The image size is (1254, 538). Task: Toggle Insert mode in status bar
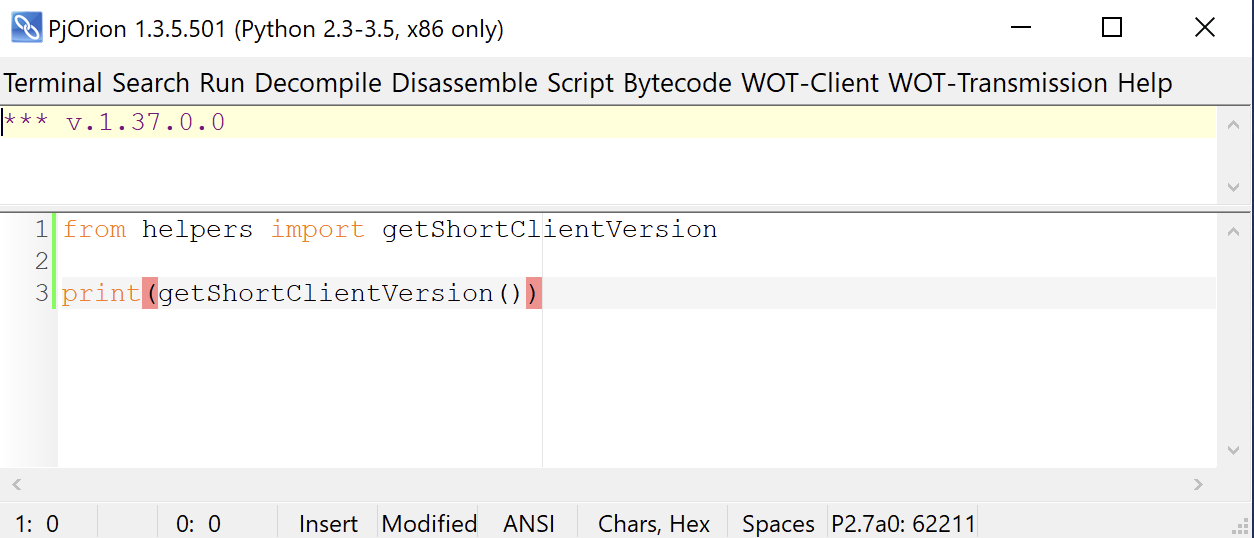tap(328, 523)
